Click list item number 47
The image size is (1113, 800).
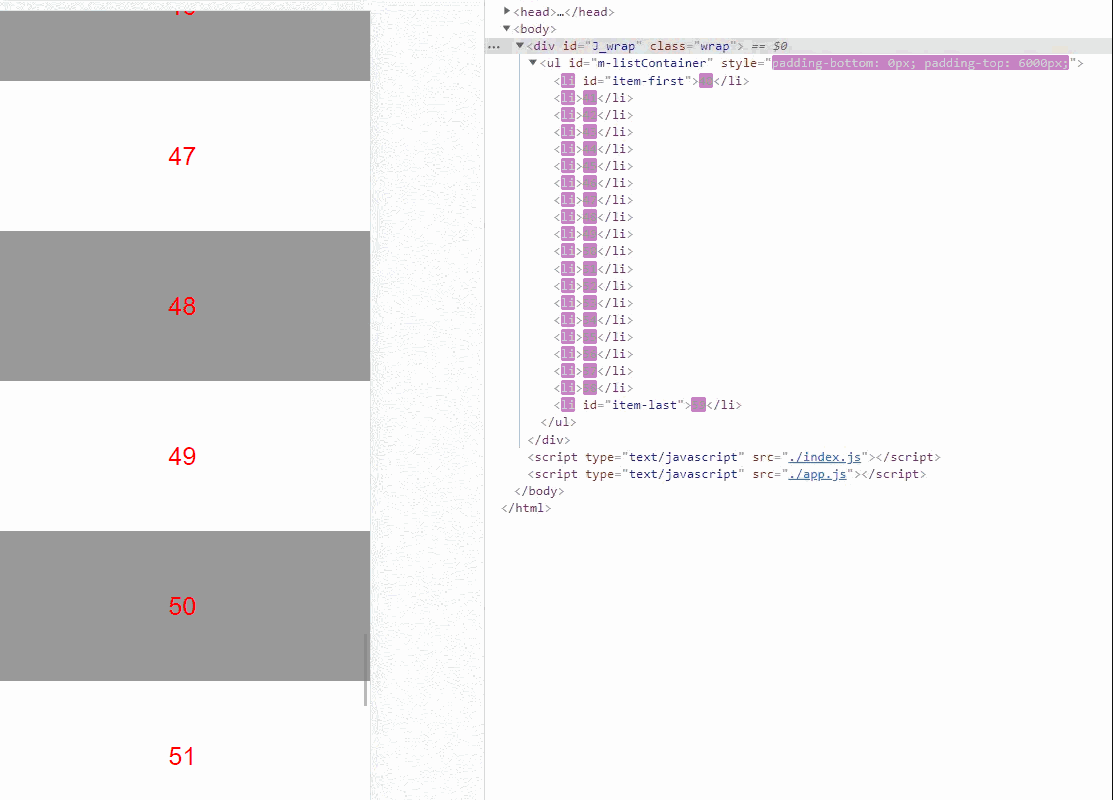[x=185, y=156]
